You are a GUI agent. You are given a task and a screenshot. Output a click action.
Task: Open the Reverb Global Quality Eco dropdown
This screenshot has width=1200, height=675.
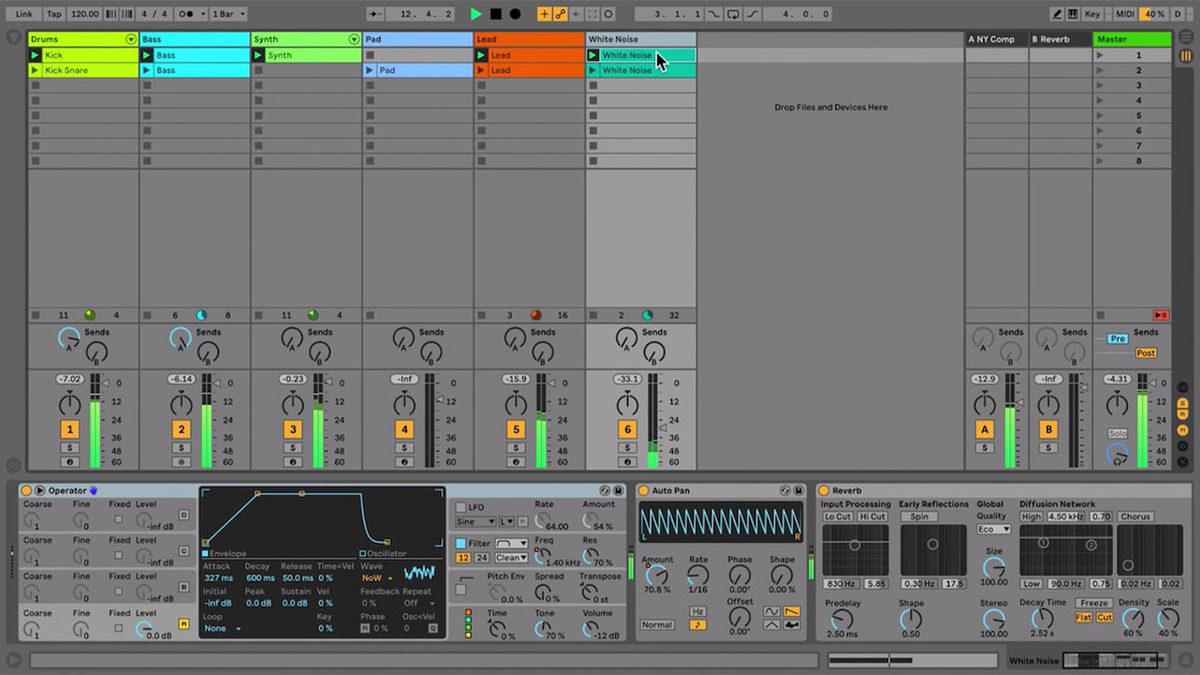click(994, 529)
